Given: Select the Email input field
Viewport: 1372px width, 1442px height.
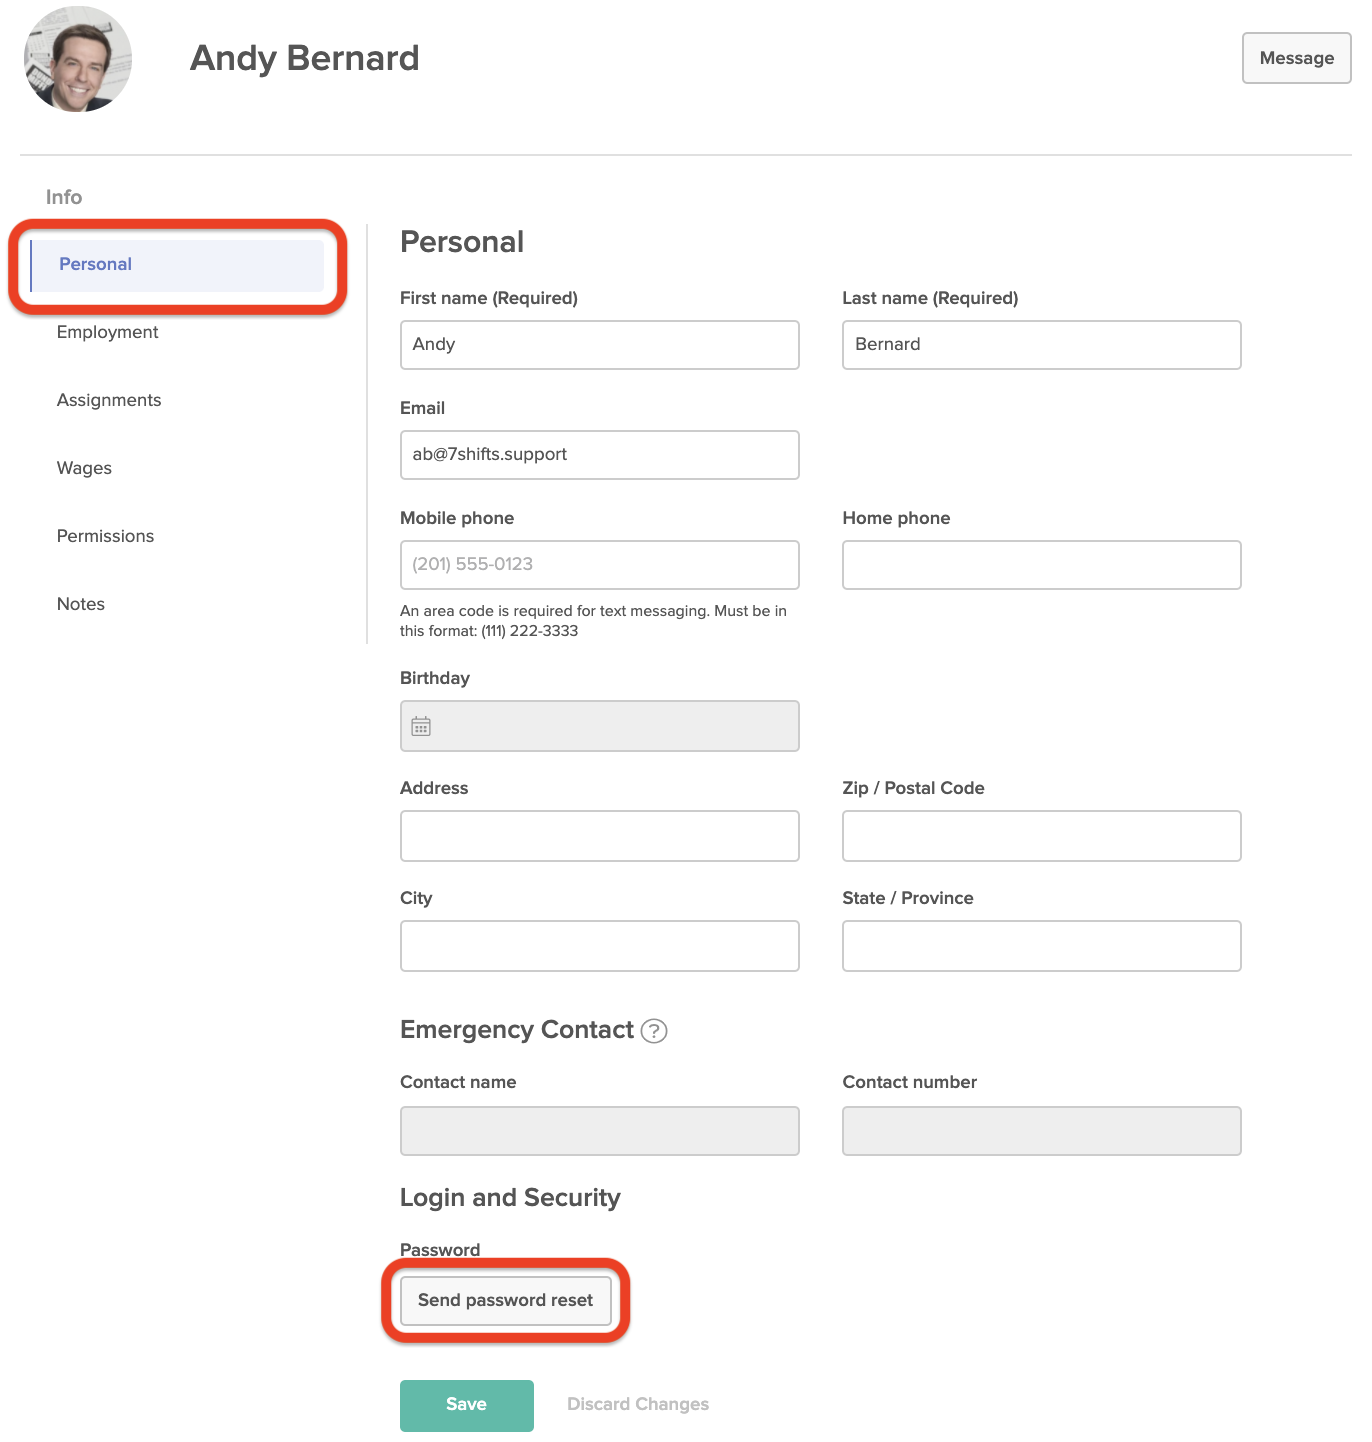Looking at the screenshot, I should pyautogui.click(x=599, y=455).
